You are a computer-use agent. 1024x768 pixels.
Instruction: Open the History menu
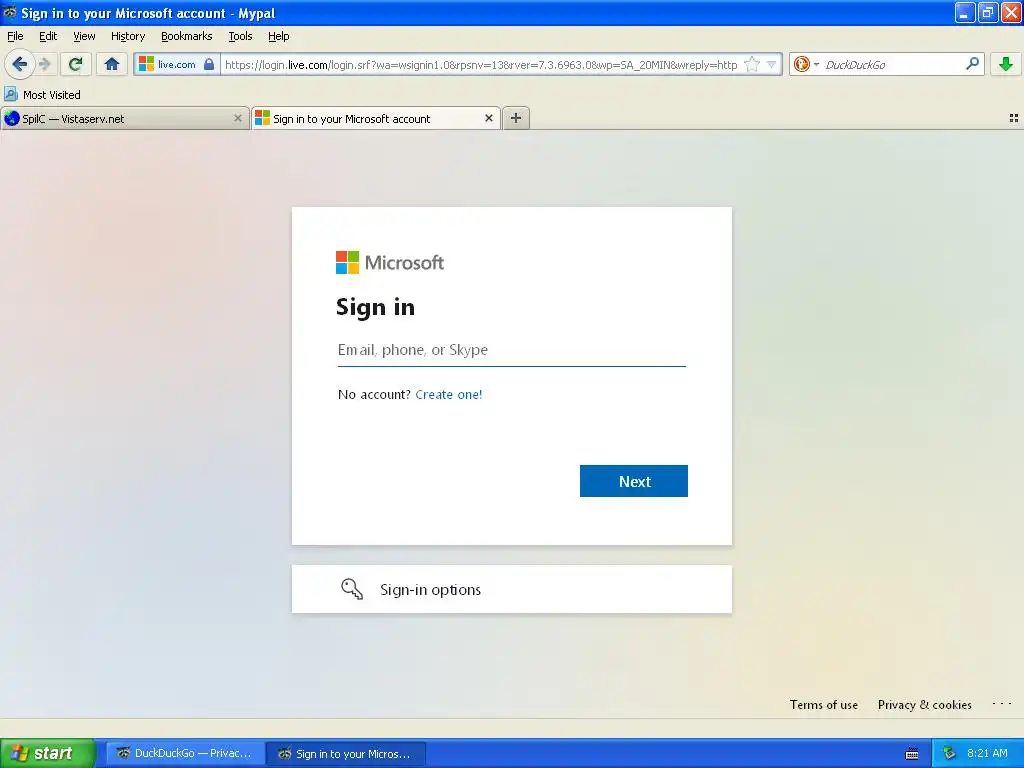pyautogui.click(x=127, y=36)
